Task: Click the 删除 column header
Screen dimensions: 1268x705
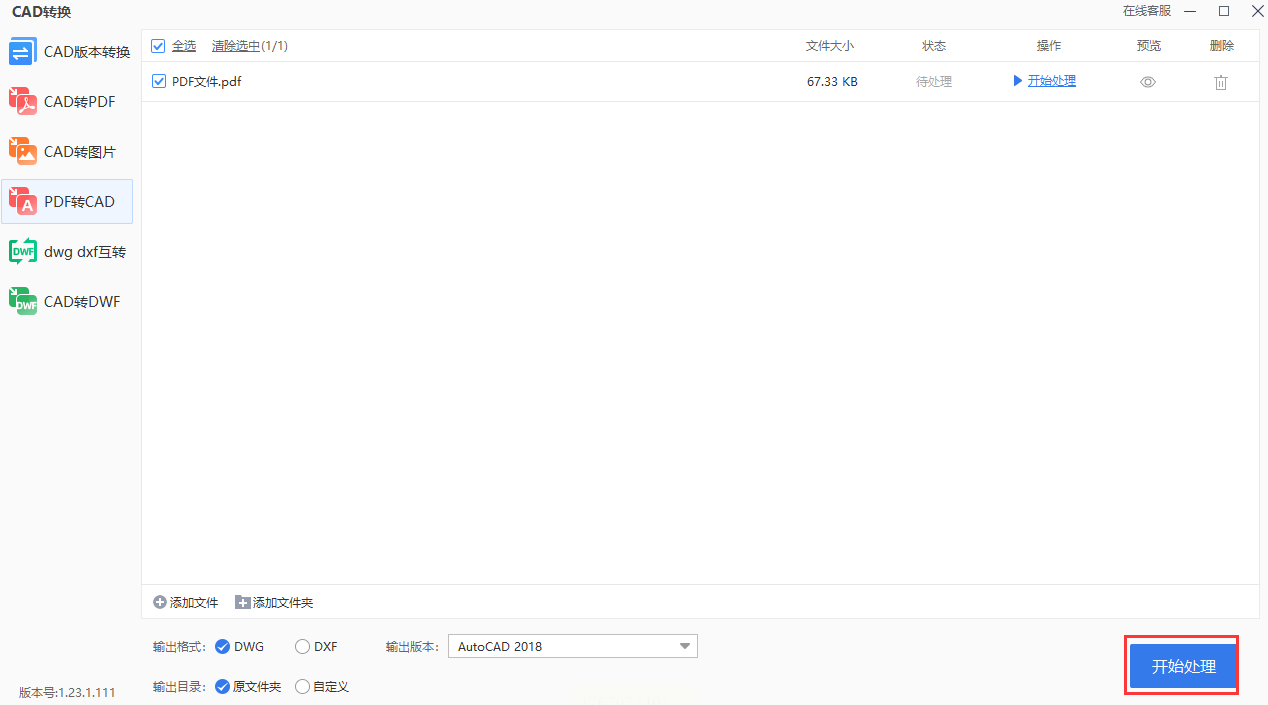Action: tap(1222, 46)
